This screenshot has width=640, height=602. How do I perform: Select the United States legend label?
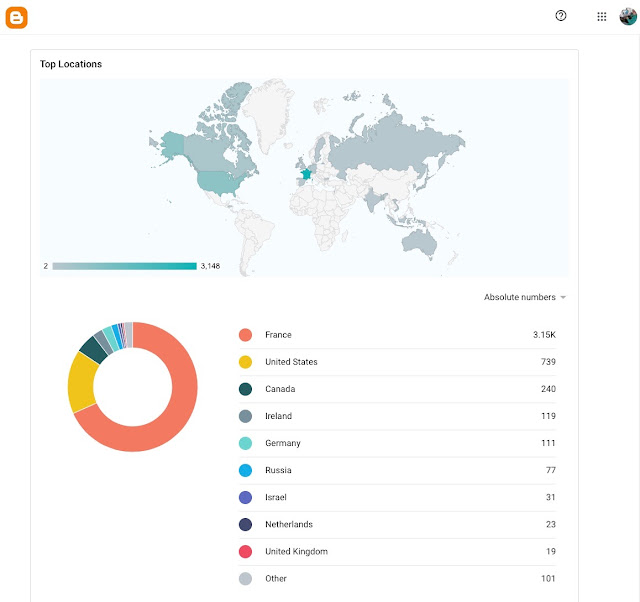coord(291,362)
